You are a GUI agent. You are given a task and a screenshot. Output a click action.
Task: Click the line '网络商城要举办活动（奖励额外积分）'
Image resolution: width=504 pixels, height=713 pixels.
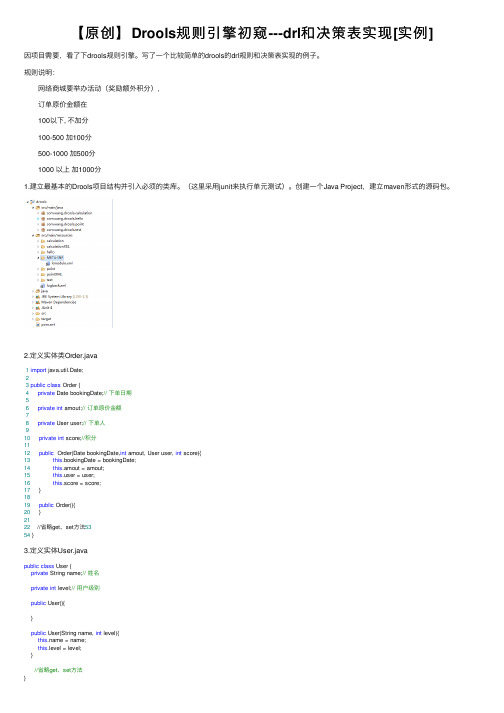point(99,88)
